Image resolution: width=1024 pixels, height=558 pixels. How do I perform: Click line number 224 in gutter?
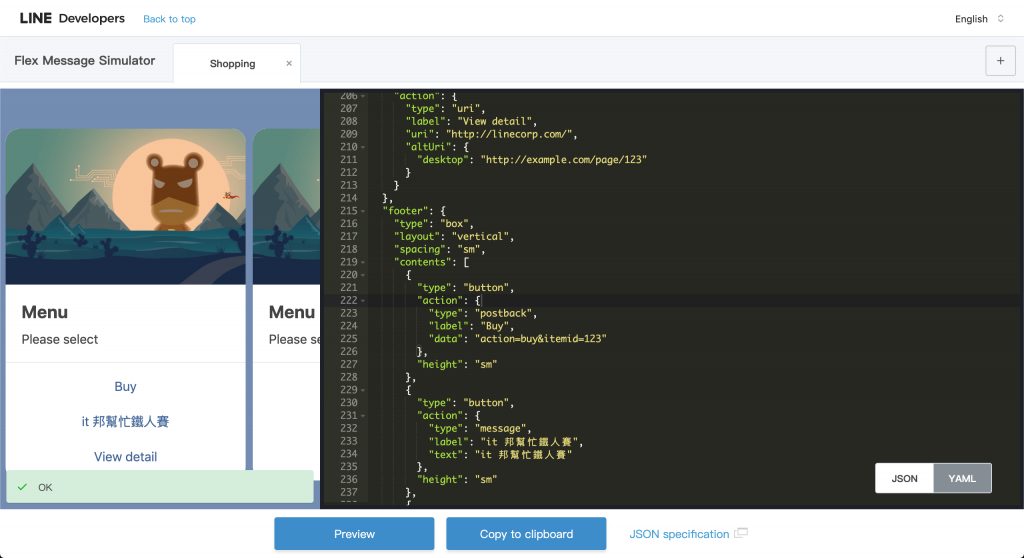[349, 326]
